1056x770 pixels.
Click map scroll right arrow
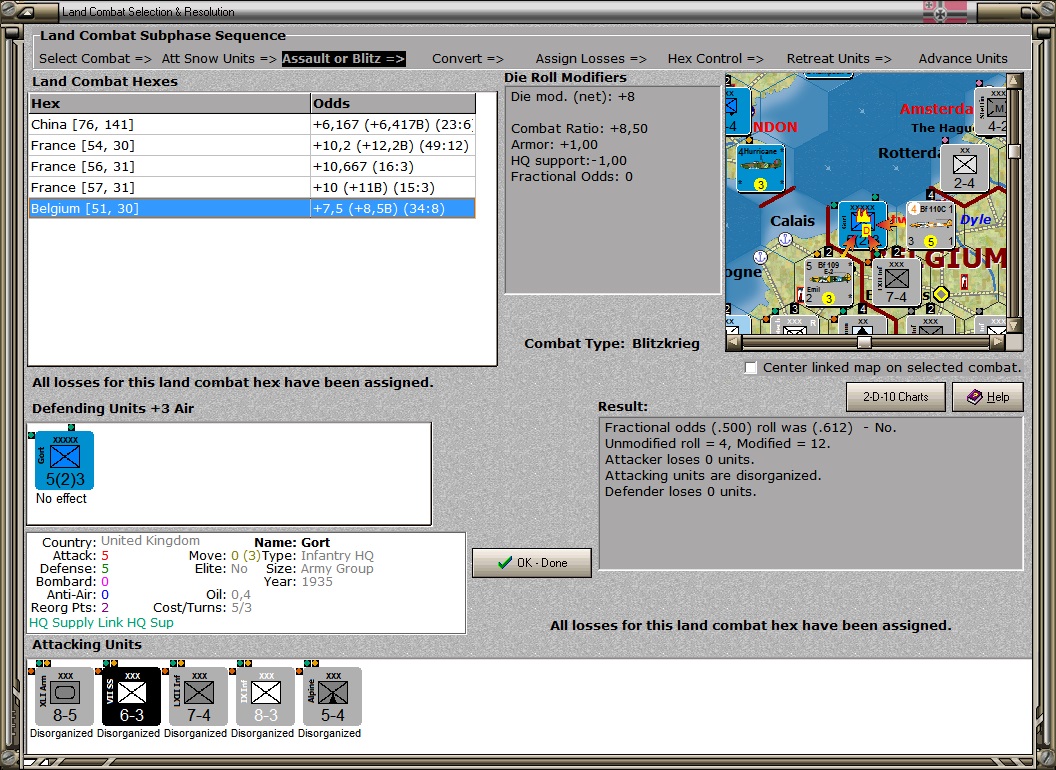click(x=998, y=342)
